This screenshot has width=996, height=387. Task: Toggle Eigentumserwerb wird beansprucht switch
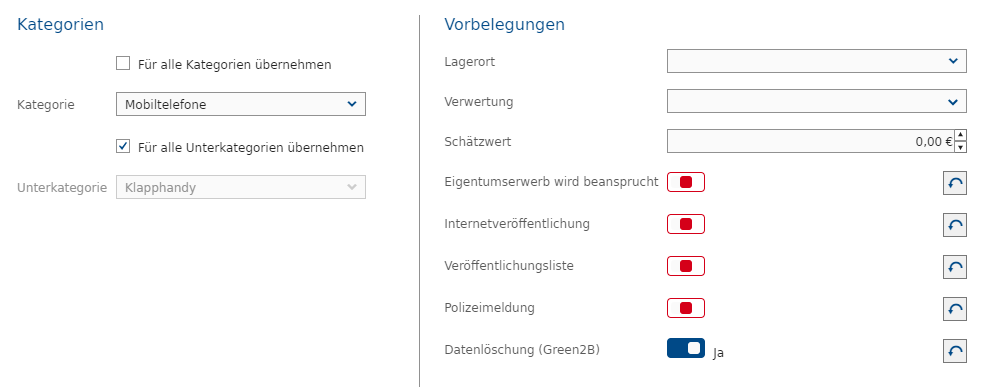coord(686,182)
